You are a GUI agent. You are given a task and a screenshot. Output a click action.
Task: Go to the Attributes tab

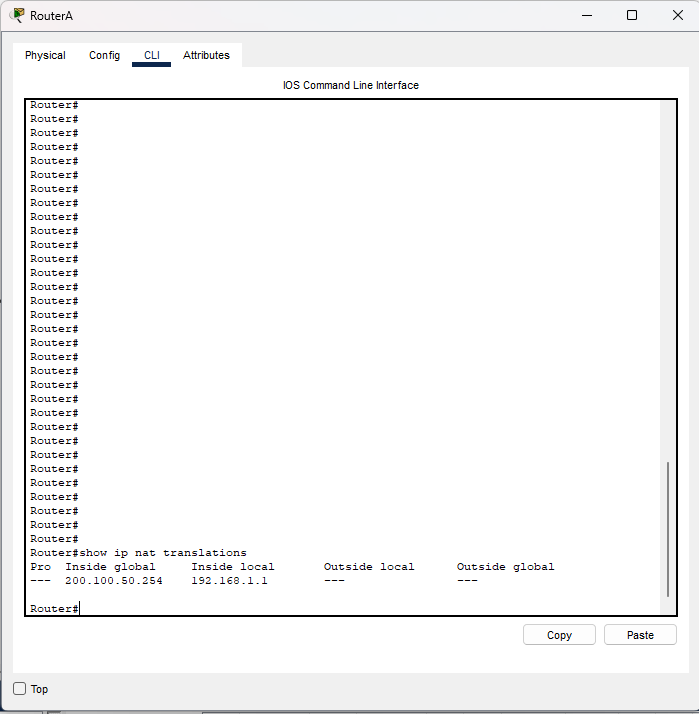pyautogui.click(x=206, y=56)
